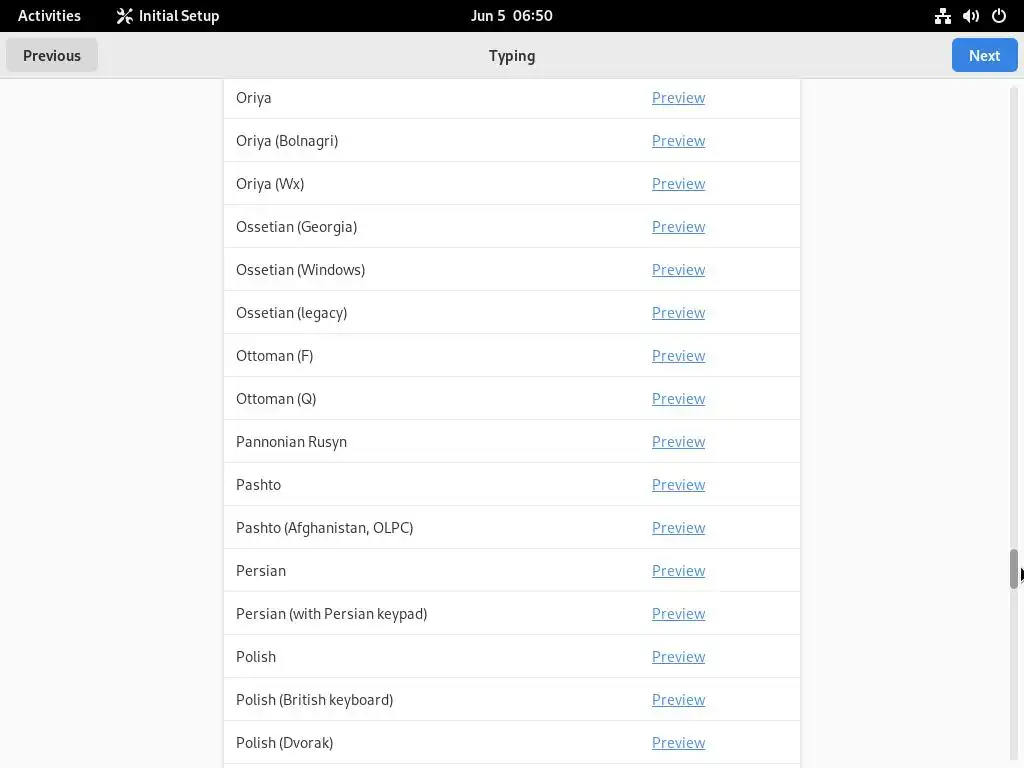Select Persian (with Persian keypad) row
The image size is (1024, 768).
331,614
